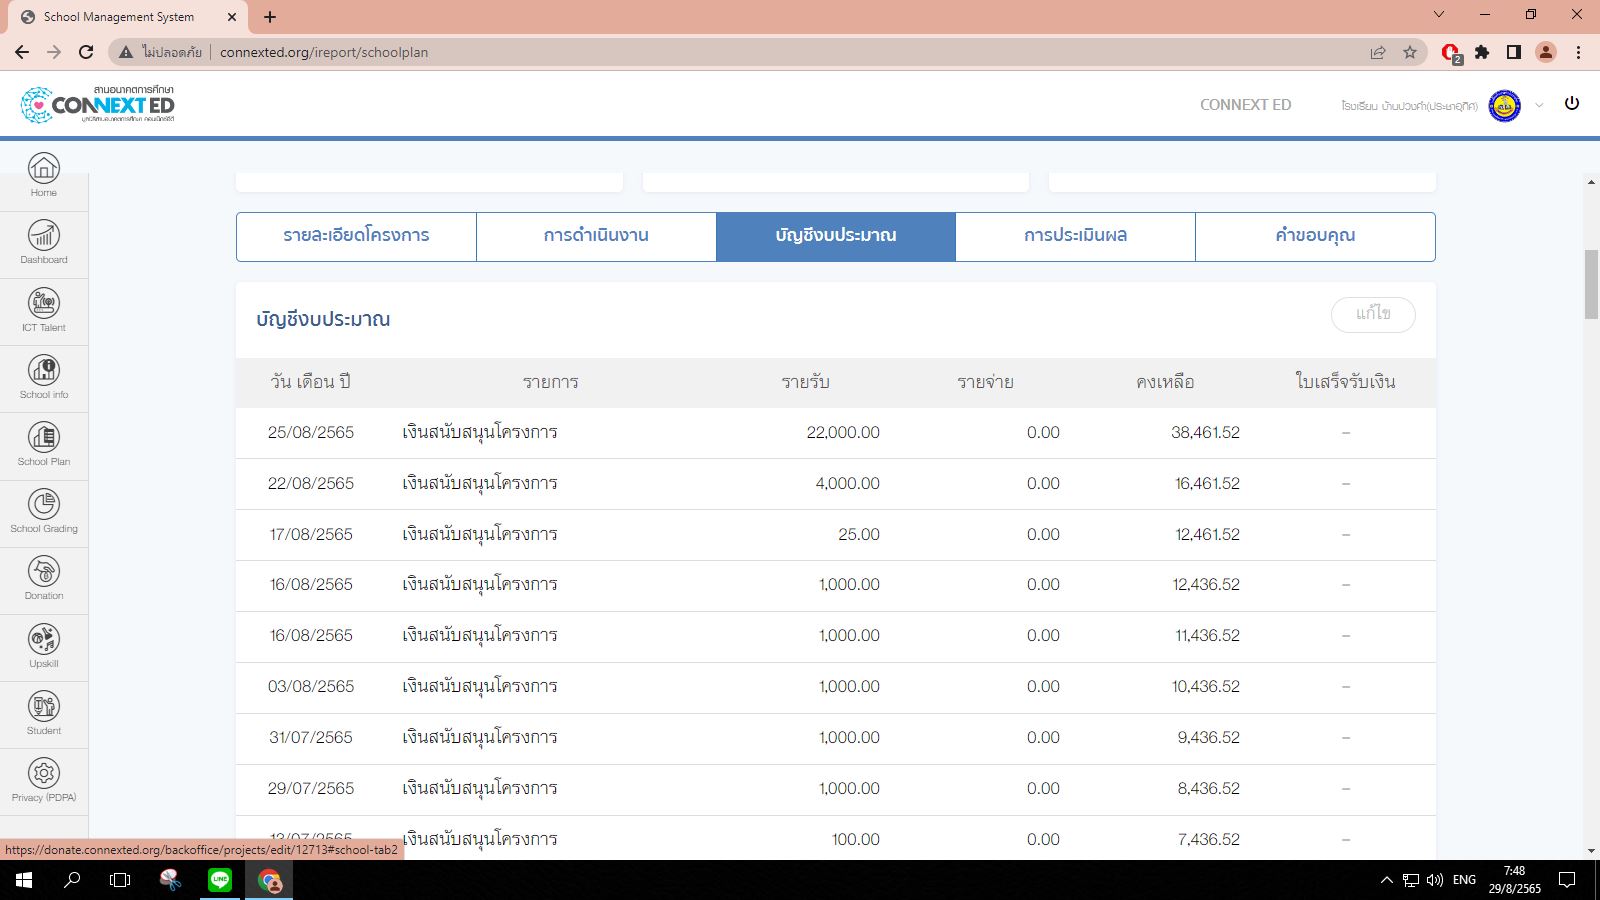Click the page vertical scrollbar thumb
Screen dimensions: 1600x900
coord(1591,285)
